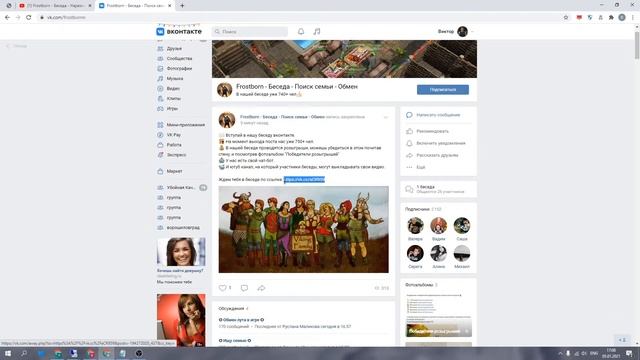Open Сообщества in the left sidebar
Image resolution: width=640 pixels, height=360 pixels.
(179, 58)
